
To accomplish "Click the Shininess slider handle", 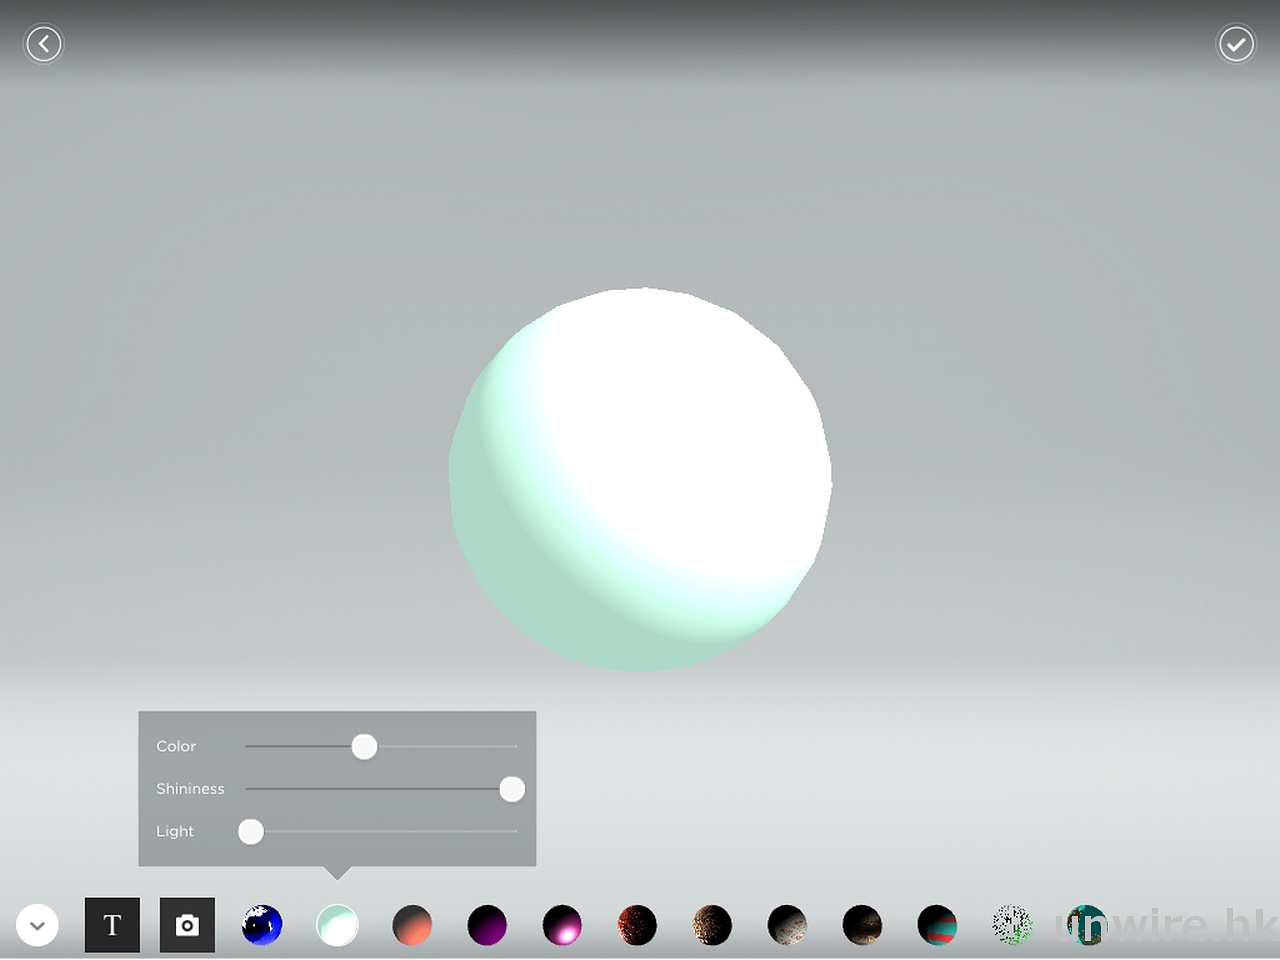I will pos(512,790).
